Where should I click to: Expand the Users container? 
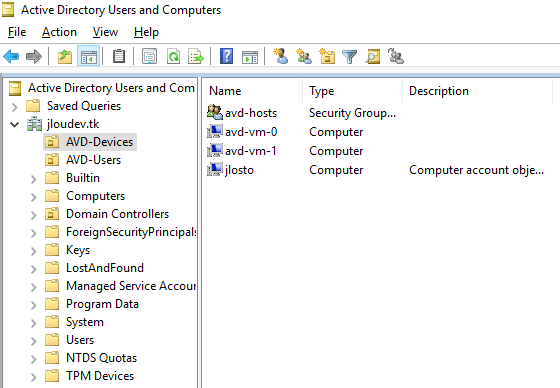[34, 341]
